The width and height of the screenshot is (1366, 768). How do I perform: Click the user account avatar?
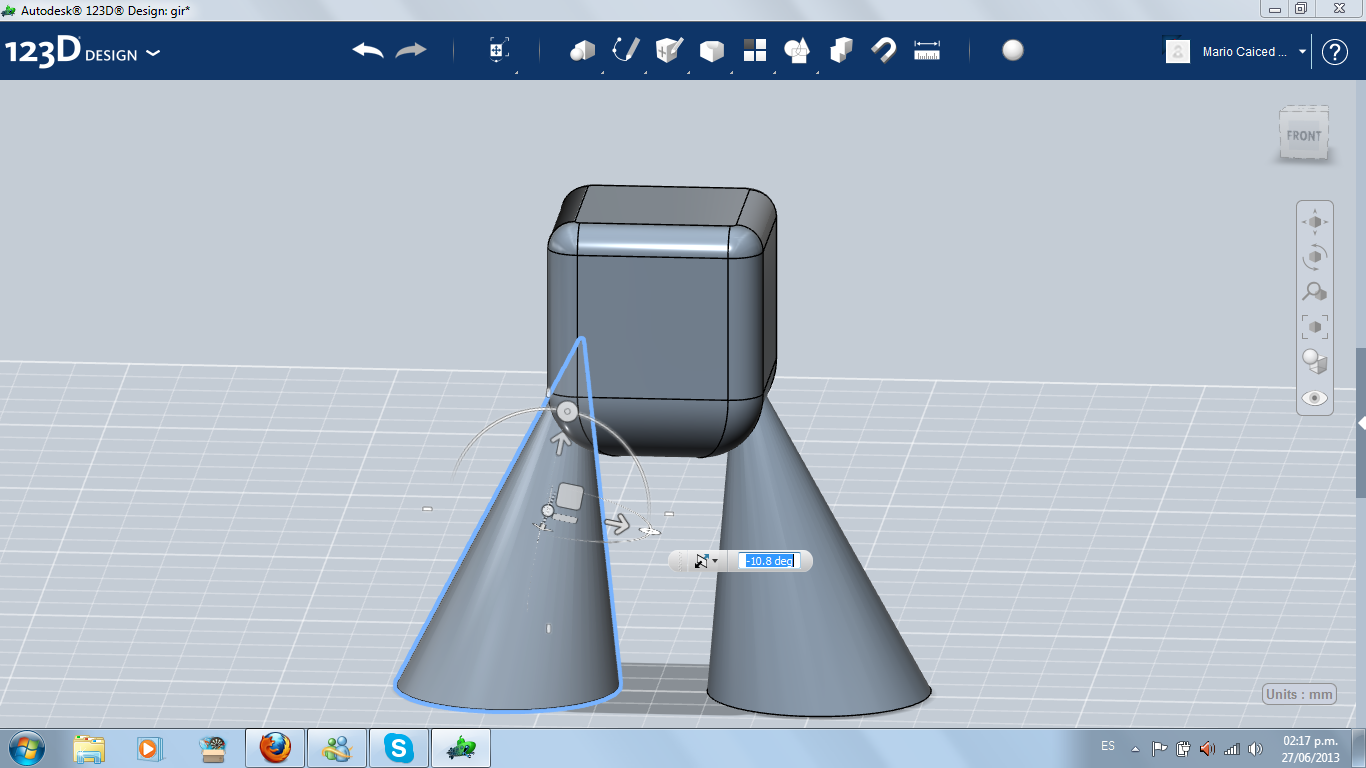click(x=1178, y=51)
